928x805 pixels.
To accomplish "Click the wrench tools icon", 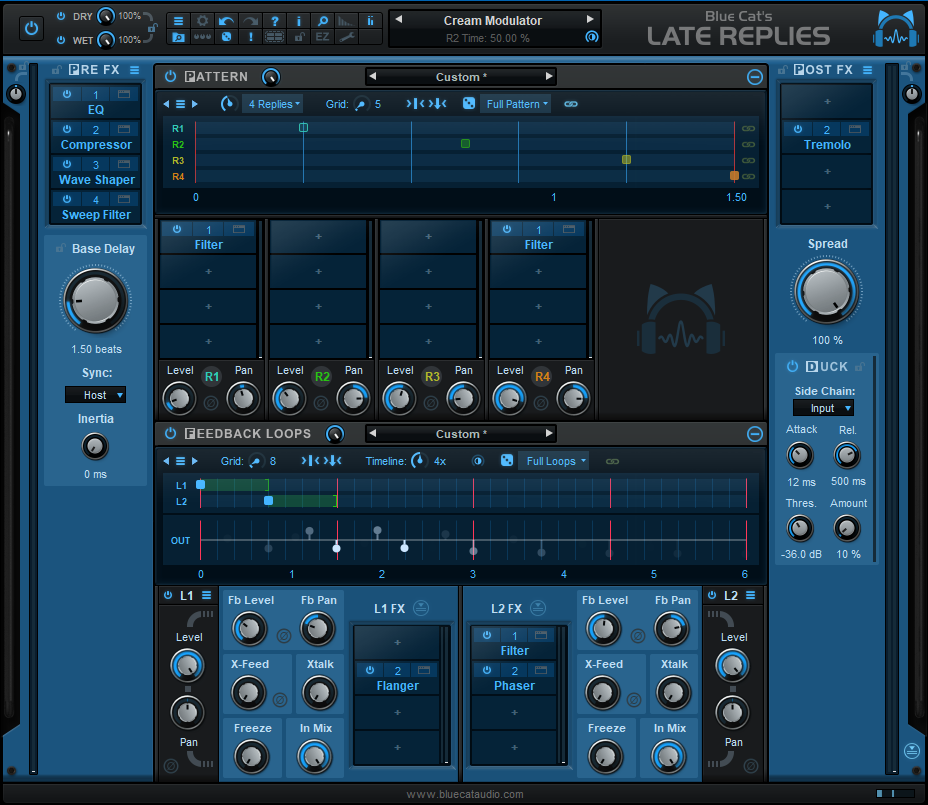I will pyautogui.click(x=347, y=37).
